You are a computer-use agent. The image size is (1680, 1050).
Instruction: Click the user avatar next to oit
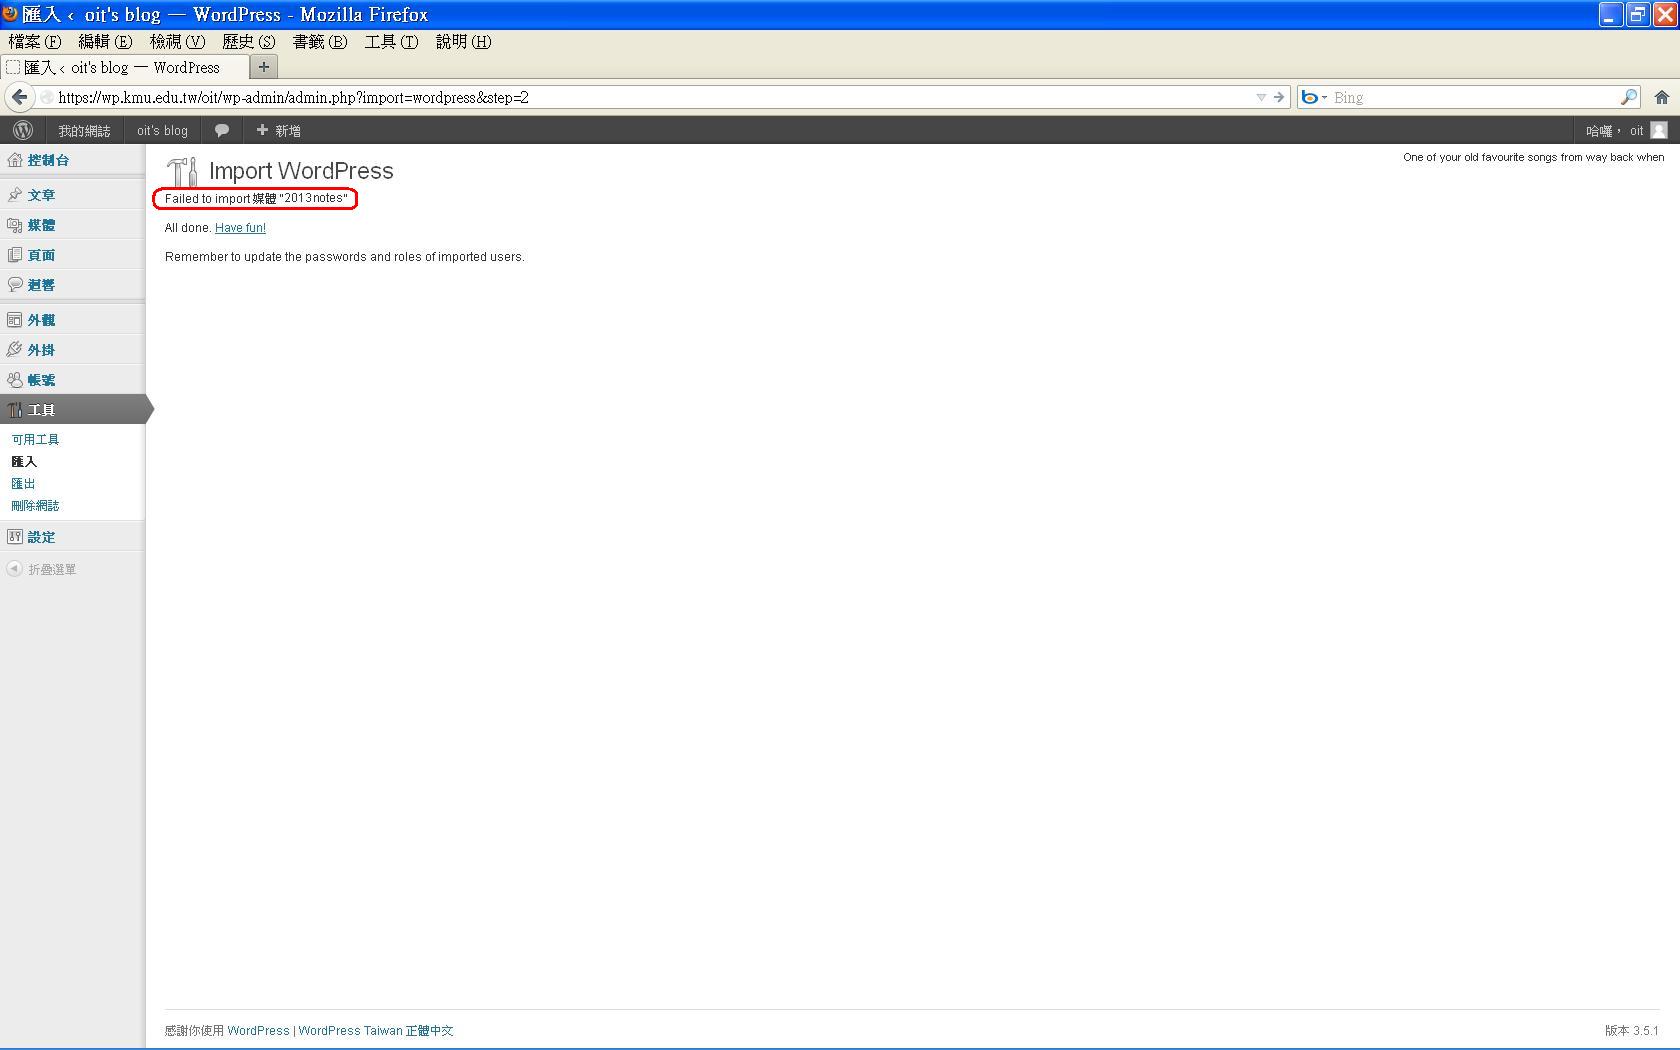pyautogui.click(x=1659, y=130)
